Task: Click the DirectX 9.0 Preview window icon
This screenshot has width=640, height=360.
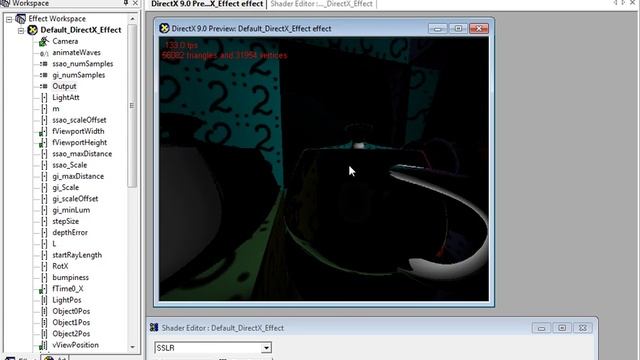Action: pos(164,28)
